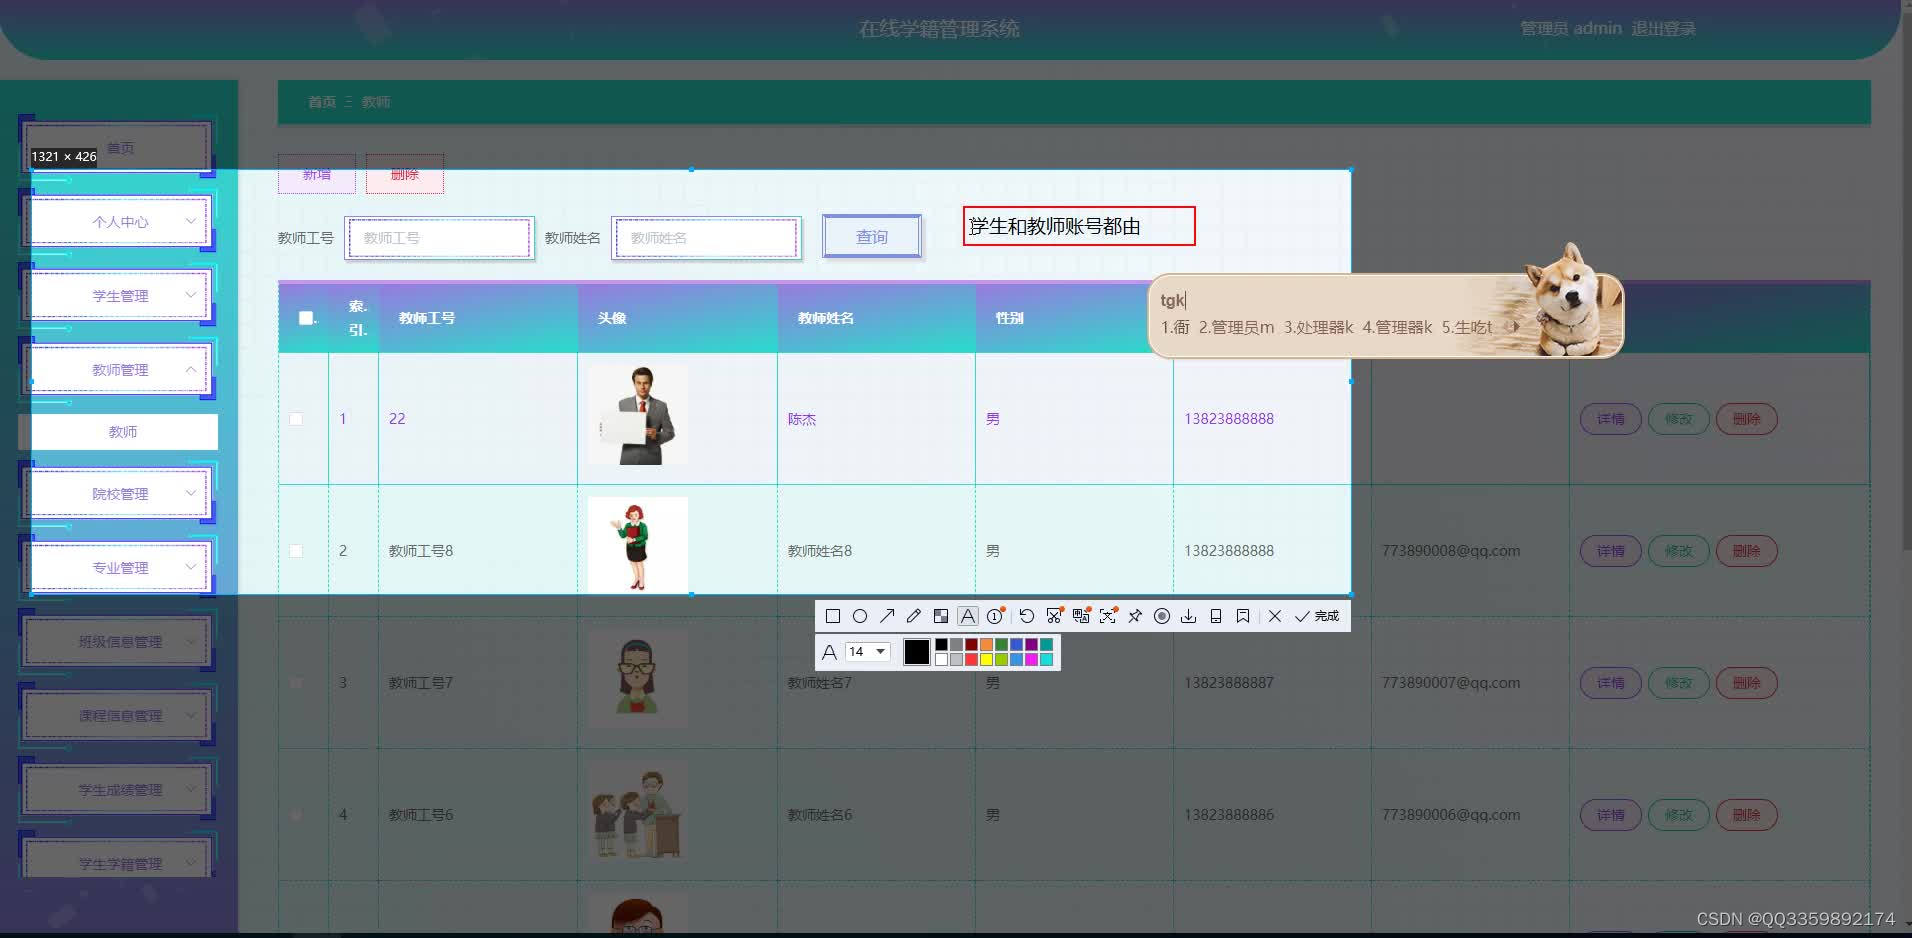Save screenshot with the download icon
The width and height of the screenshot is (1912, 938).
(x=1189, y=616)
